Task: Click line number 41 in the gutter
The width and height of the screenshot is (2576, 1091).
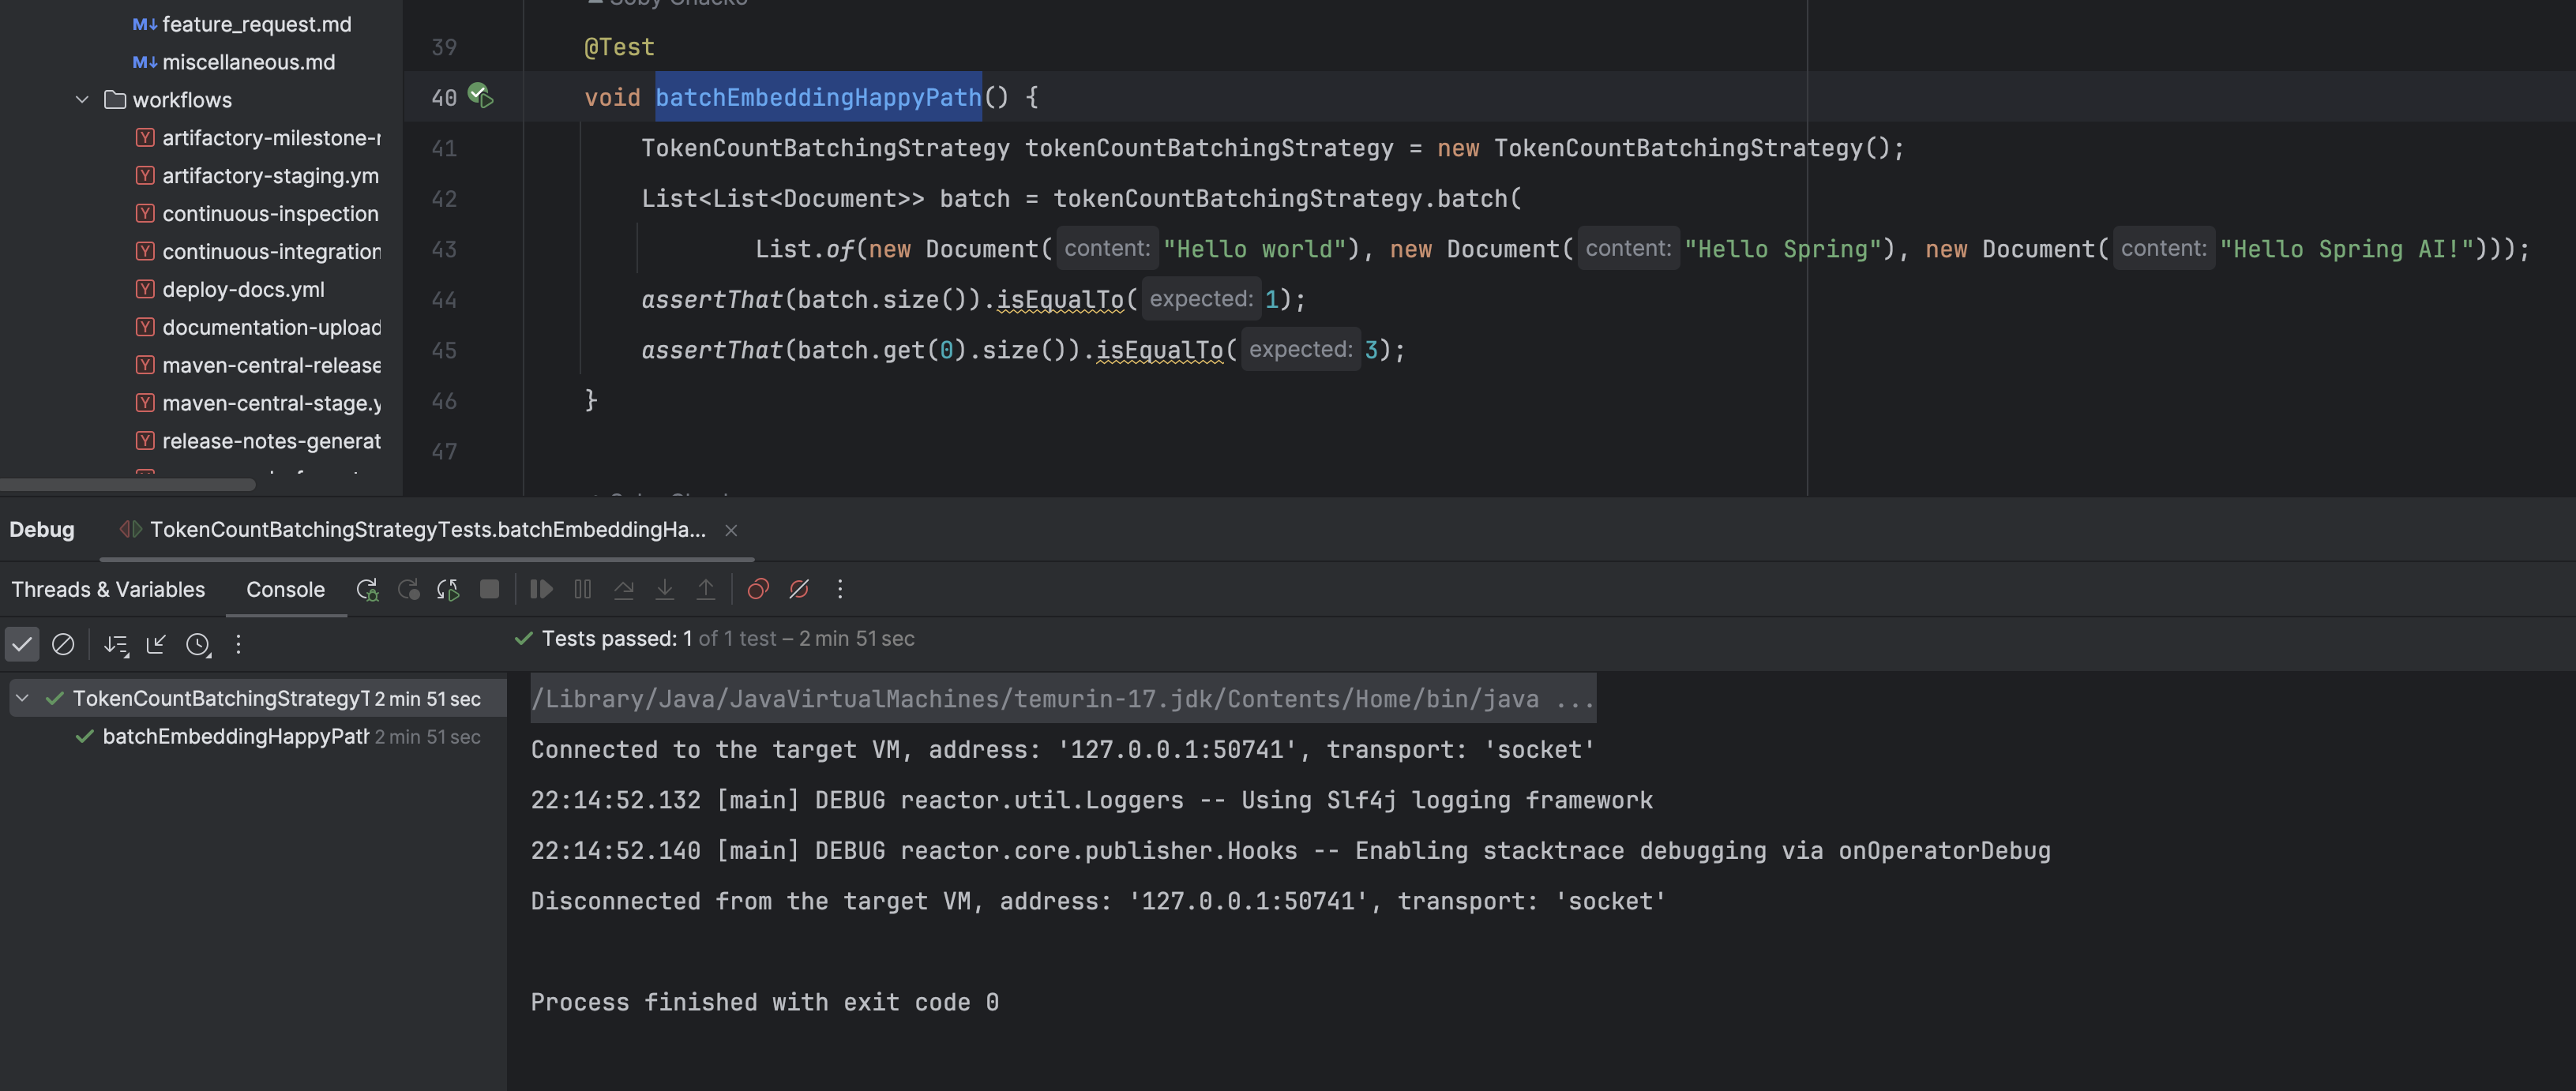Action: click(444, 148)
